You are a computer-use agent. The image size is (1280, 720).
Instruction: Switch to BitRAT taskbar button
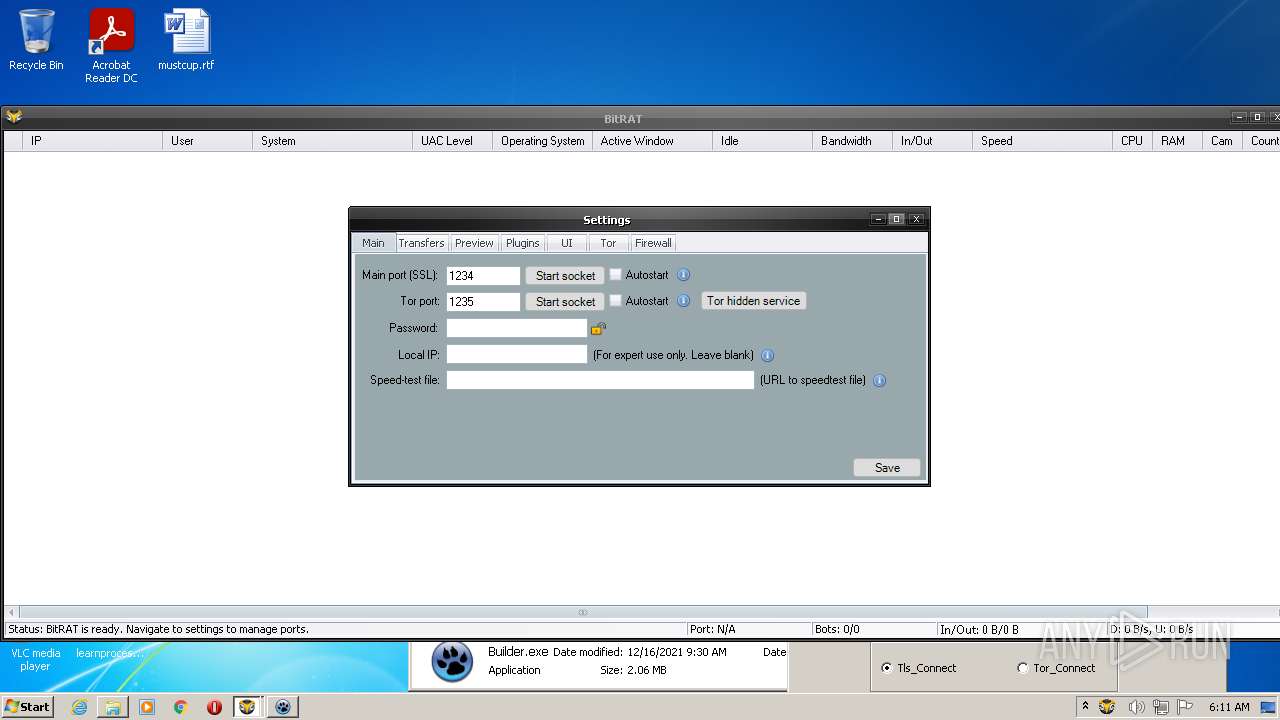coord(247,707)
